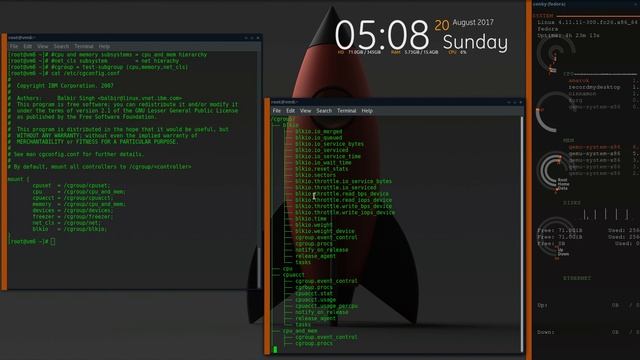The width and height of the screenshot is (640, 360).
Task: Click the memory = /cgroup/cpu_and_mem; line
Action: coord(79,204)
